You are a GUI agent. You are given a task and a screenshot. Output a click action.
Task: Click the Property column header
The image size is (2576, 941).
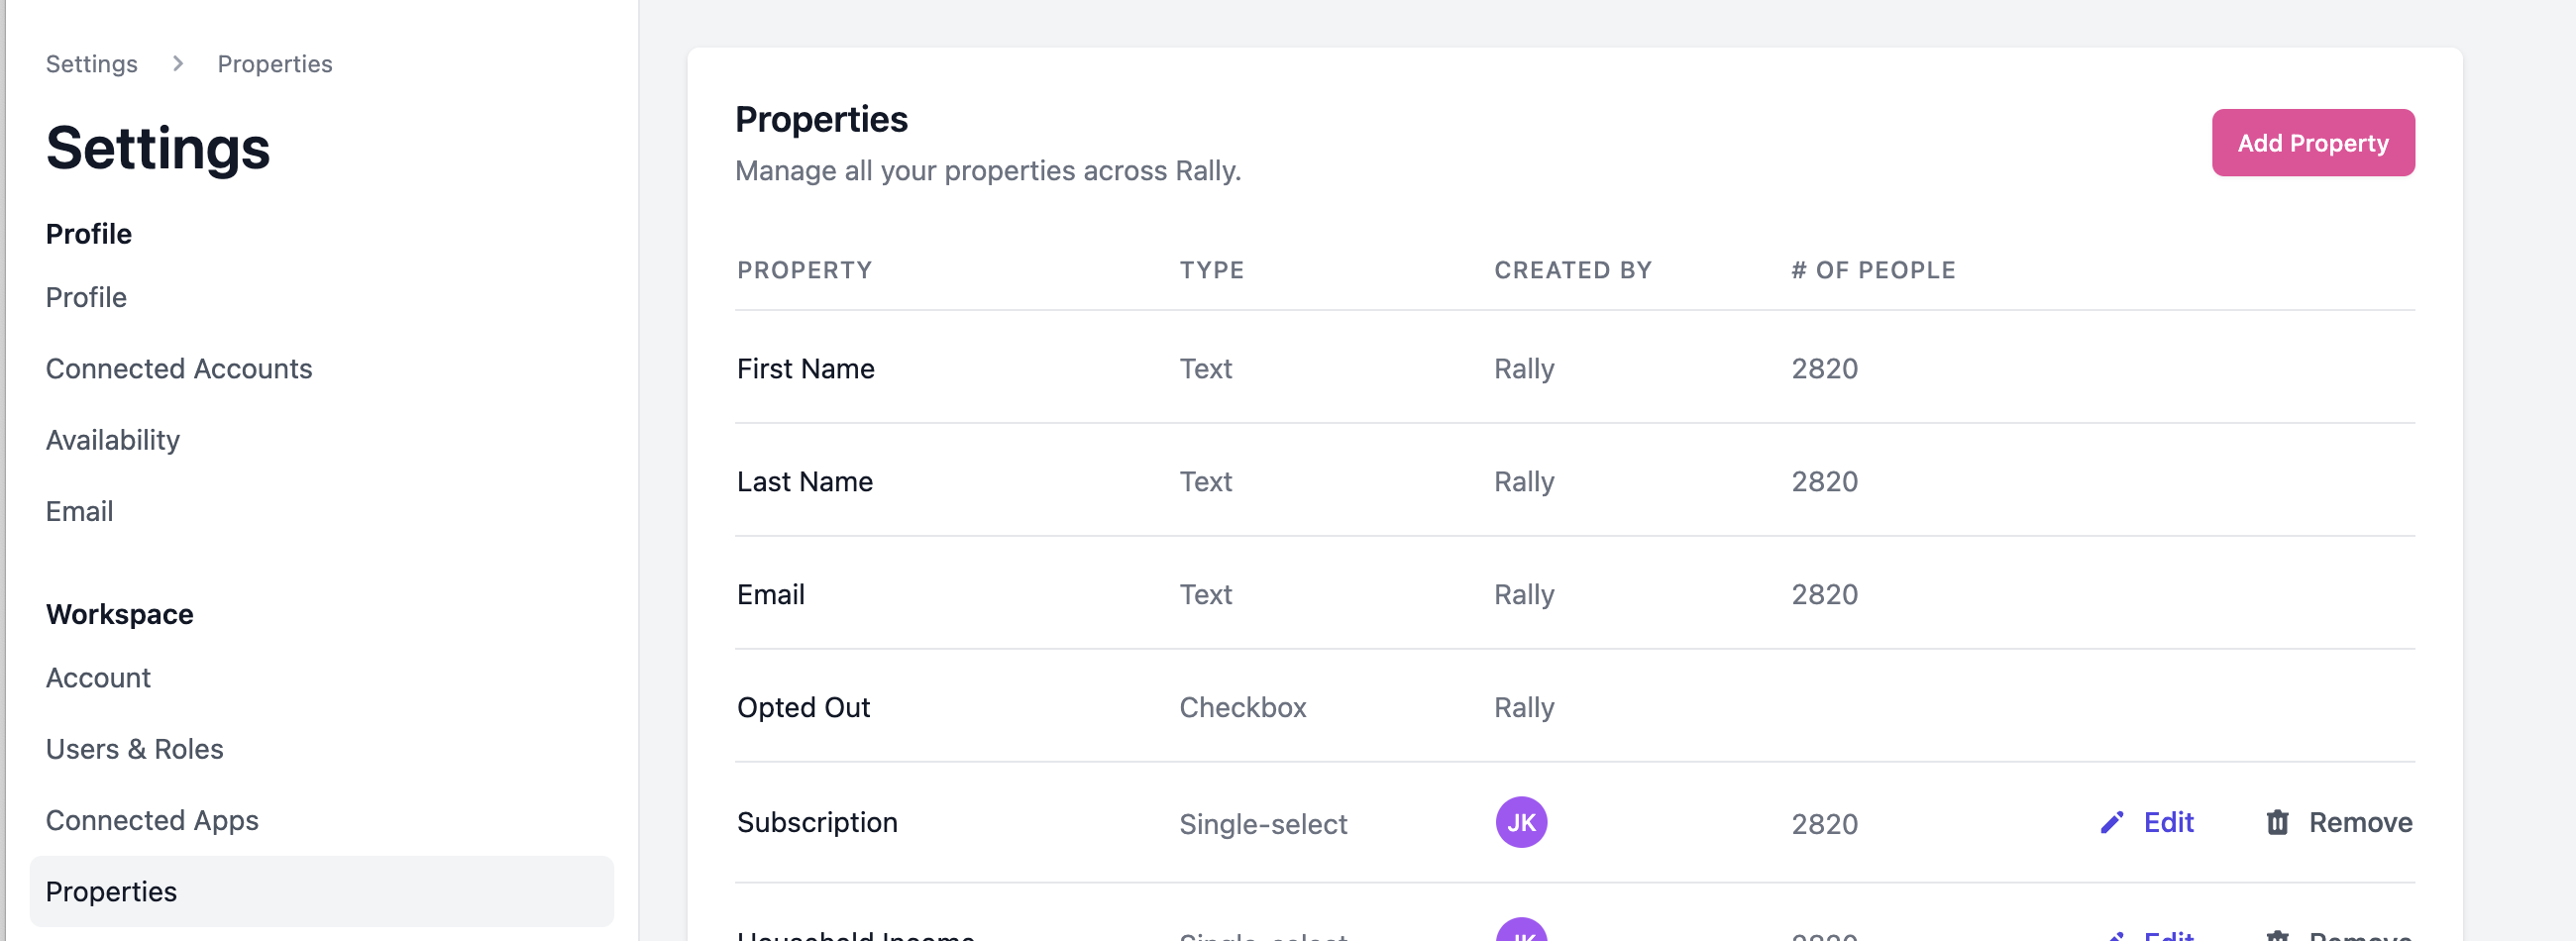click(x=804, y=270)
